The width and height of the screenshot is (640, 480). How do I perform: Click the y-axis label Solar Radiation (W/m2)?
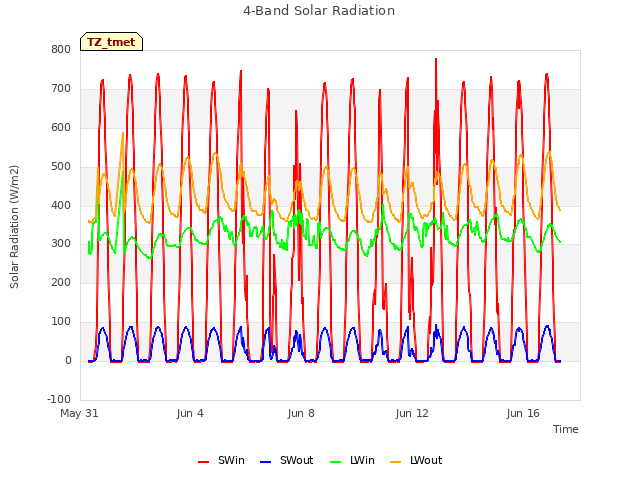click(14, 227)
